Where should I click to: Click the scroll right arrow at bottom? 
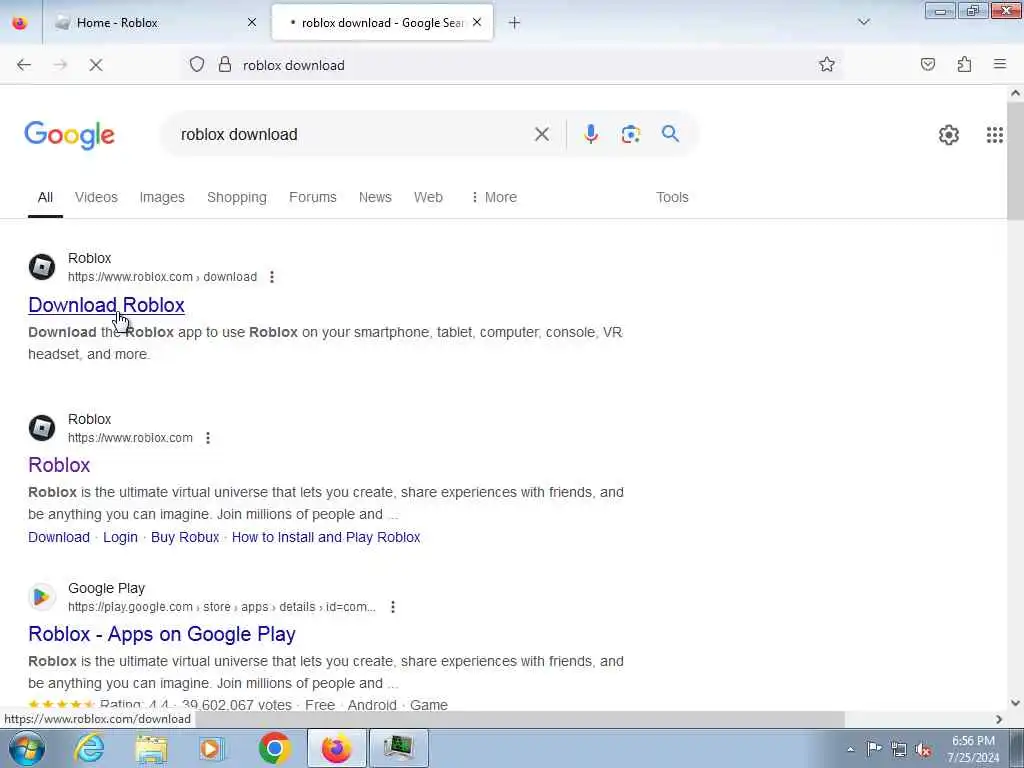(999, 719)
